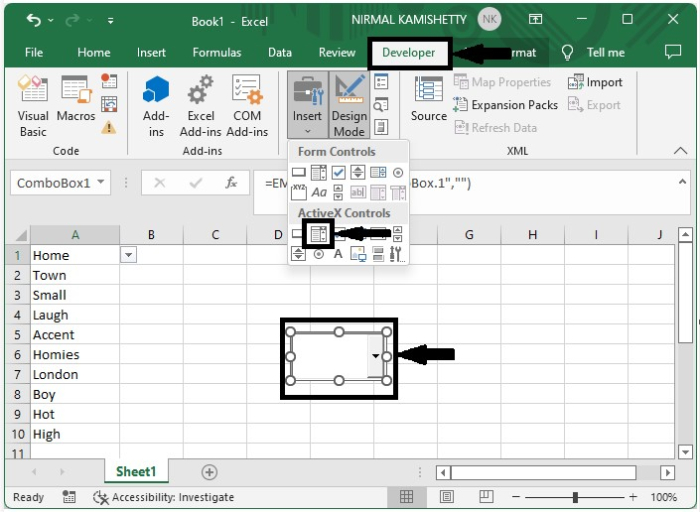
Task: Select ActiveX Spin Button control
Action: (298, 254)
